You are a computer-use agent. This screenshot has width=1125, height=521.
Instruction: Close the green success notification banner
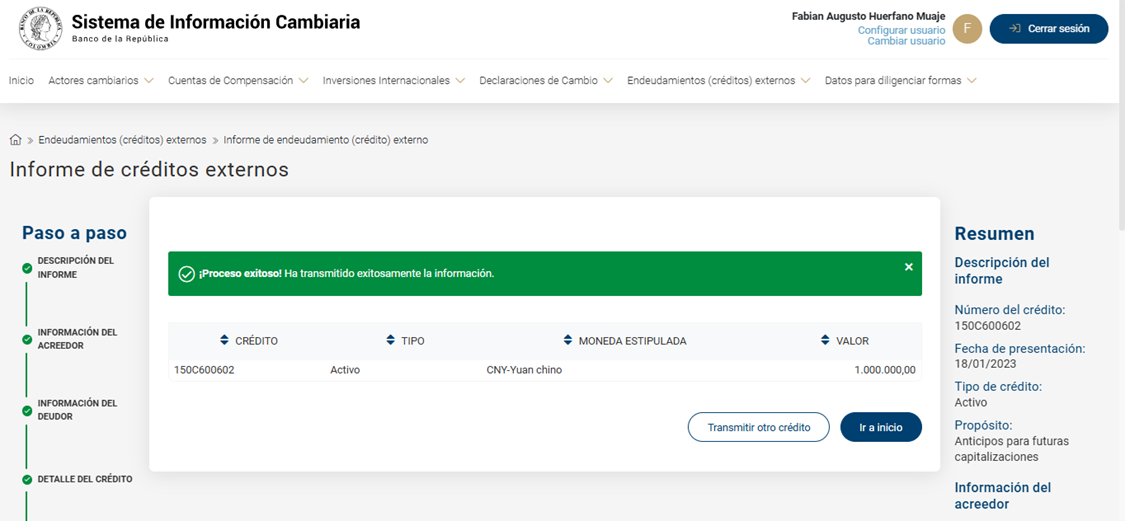[908, 267]
